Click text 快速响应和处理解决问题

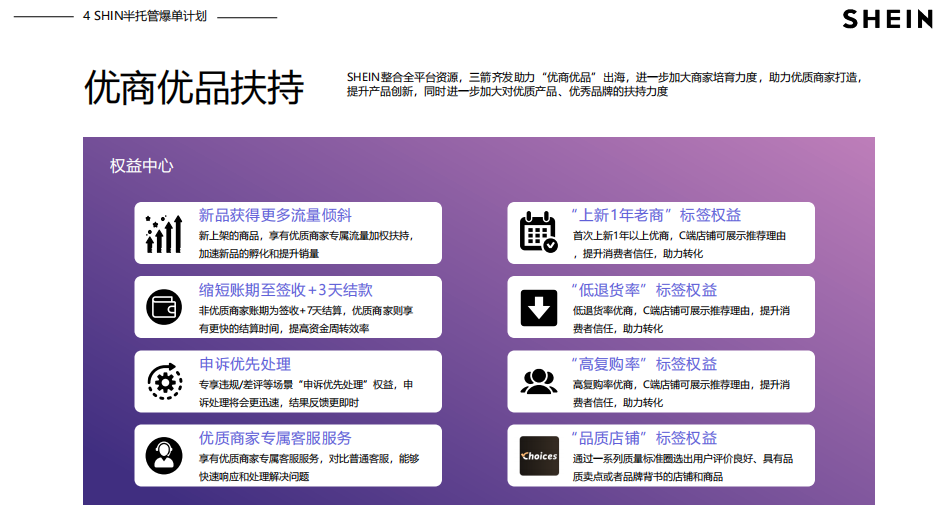pos(254,477)
